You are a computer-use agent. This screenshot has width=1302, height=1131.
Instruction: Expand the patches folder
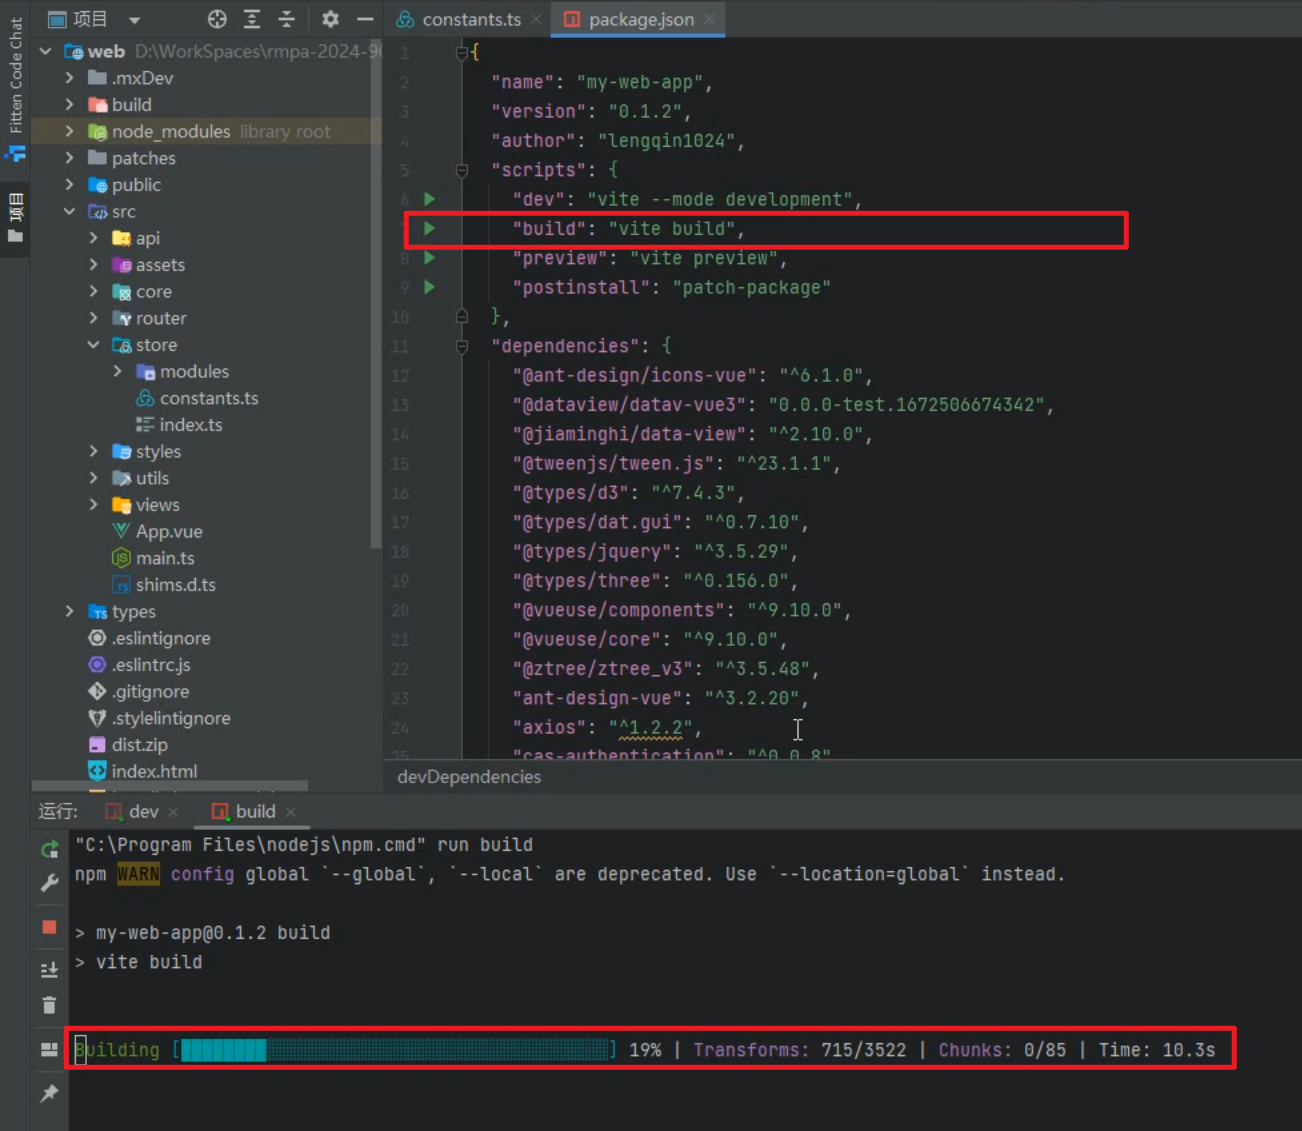coord(69,158)
